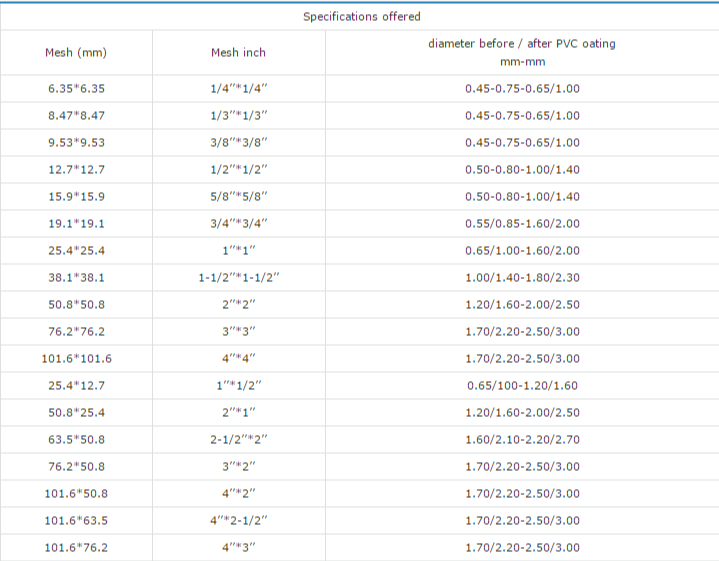
Task: Click the "Specifications offered" table title
Action: click(x=361, y=16)
